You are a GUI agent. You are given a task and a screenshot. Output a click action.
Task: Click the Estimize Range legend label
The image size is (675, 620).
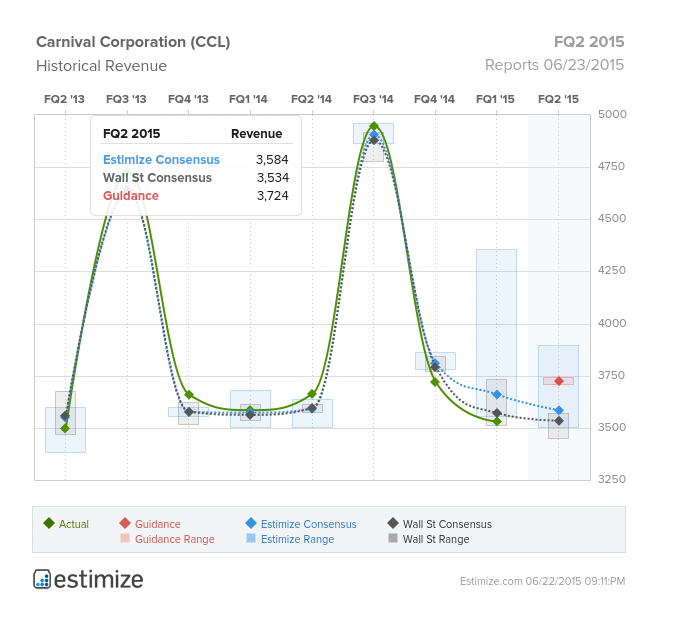(x=297, y=539)
